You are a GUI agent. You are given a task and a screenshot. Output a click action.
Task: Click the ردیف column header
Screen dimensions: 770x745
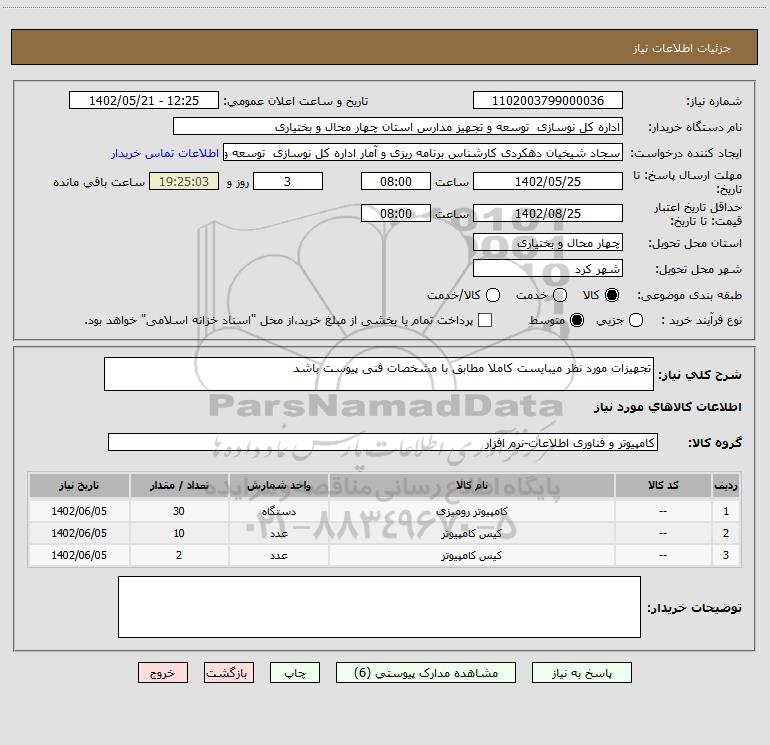point(726,485)
